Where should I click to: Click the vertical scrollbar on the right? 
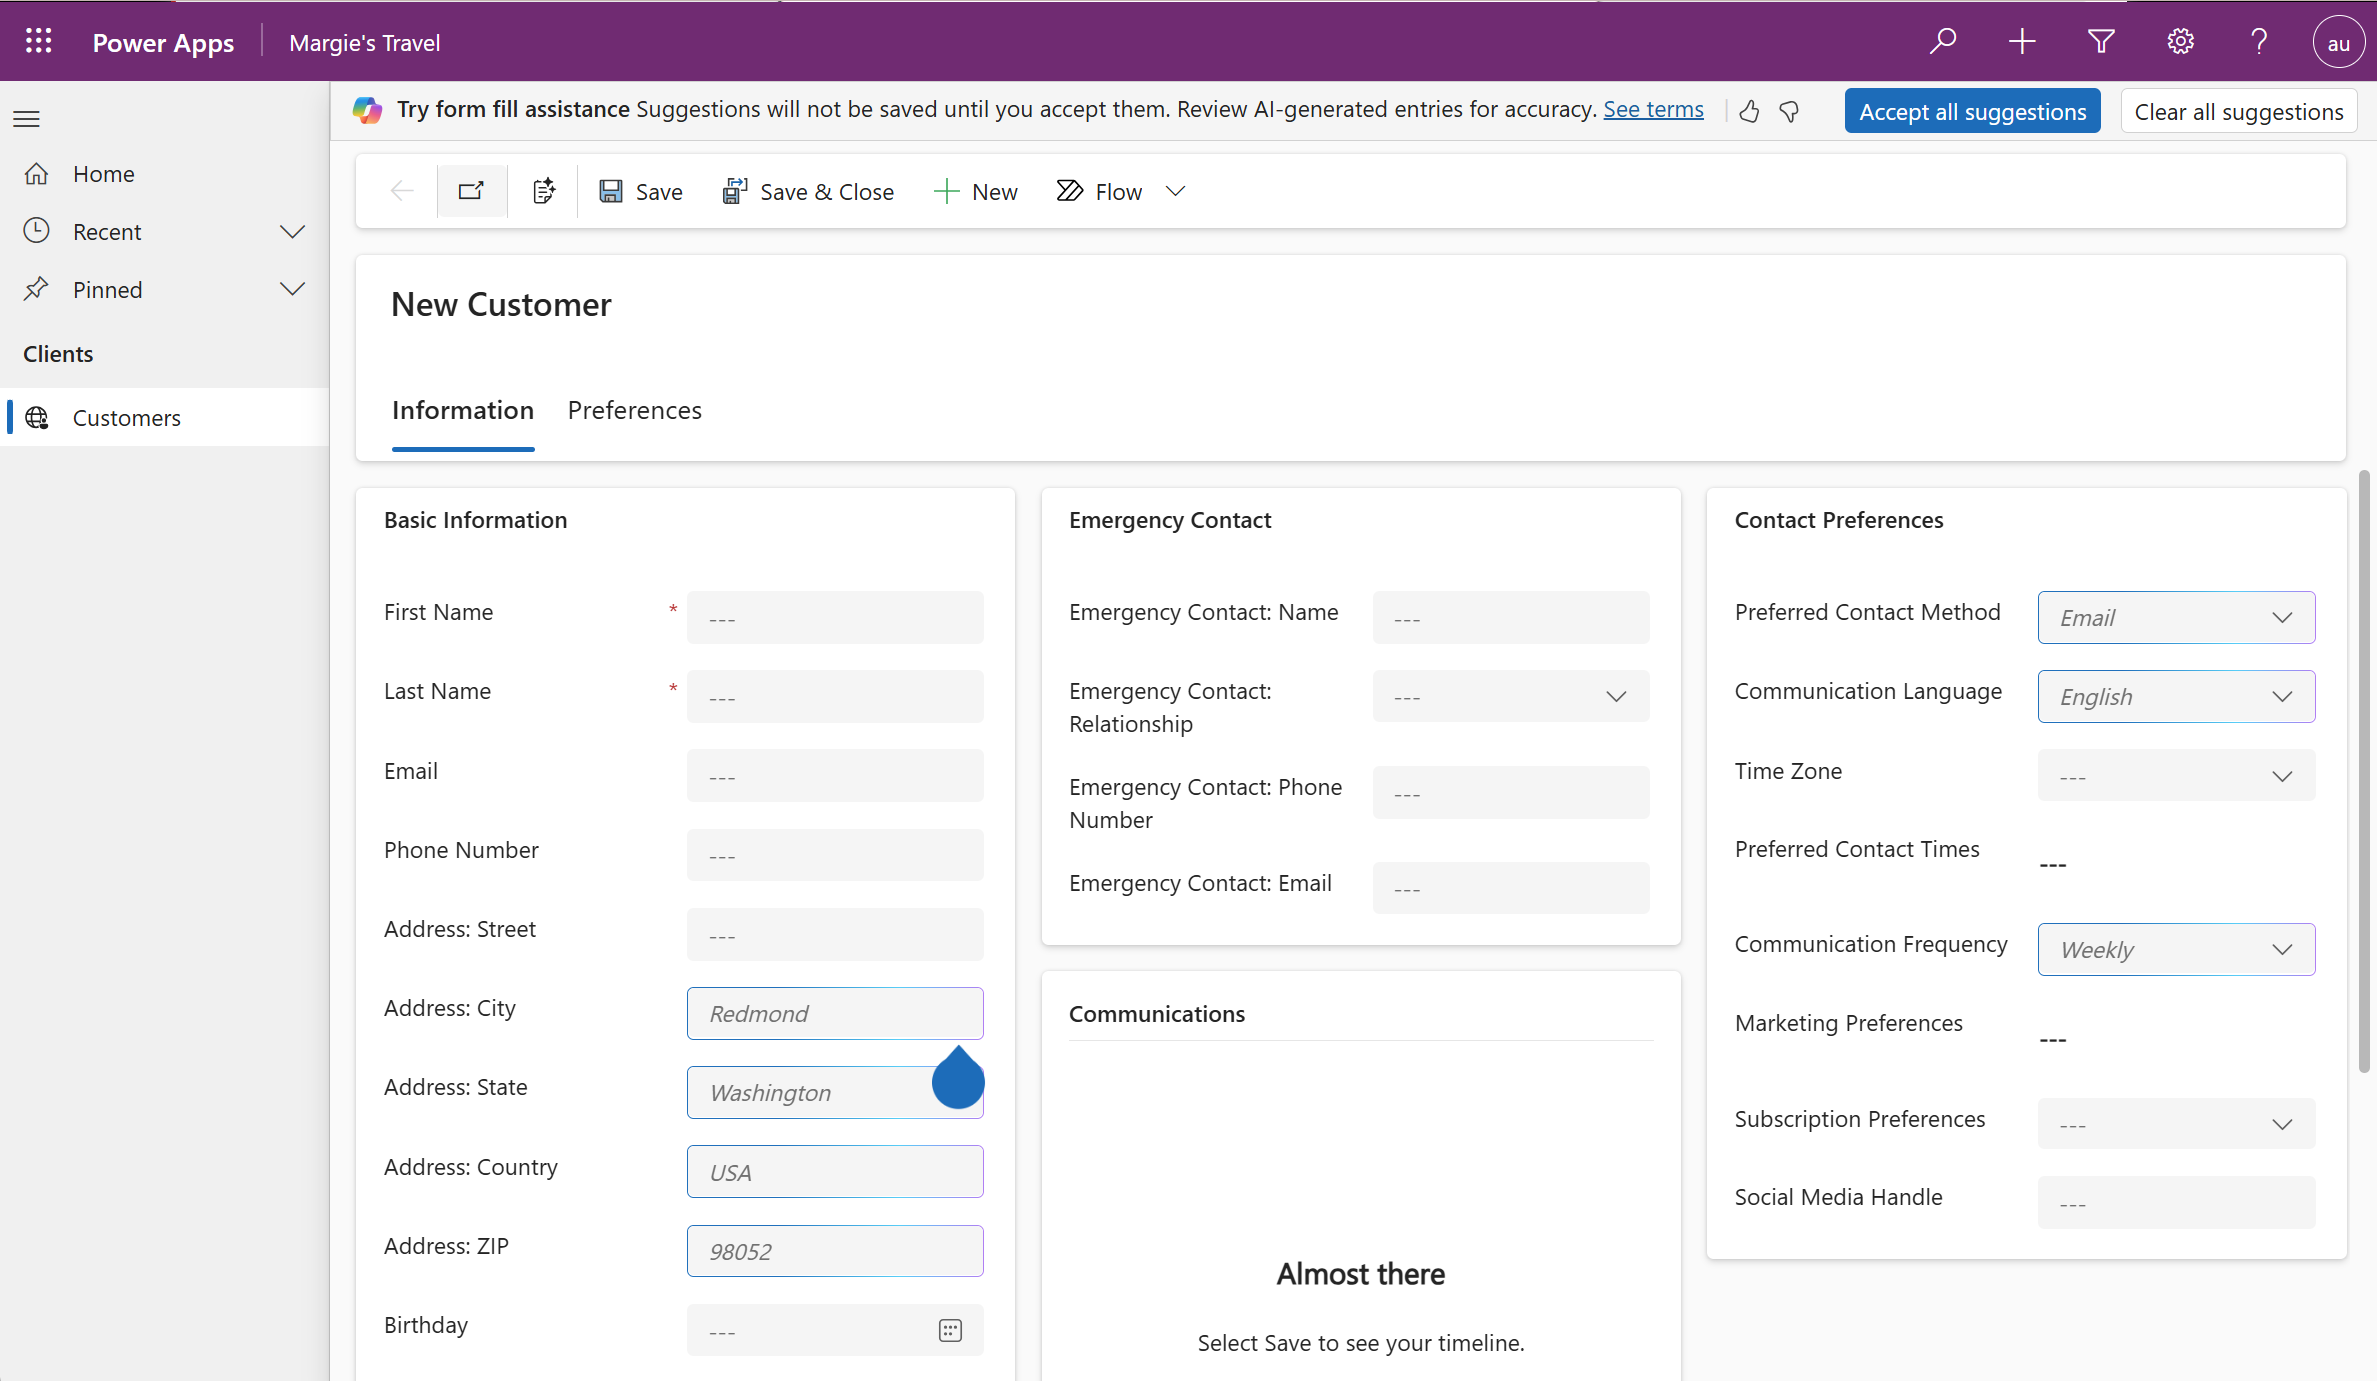[2364, 770]
